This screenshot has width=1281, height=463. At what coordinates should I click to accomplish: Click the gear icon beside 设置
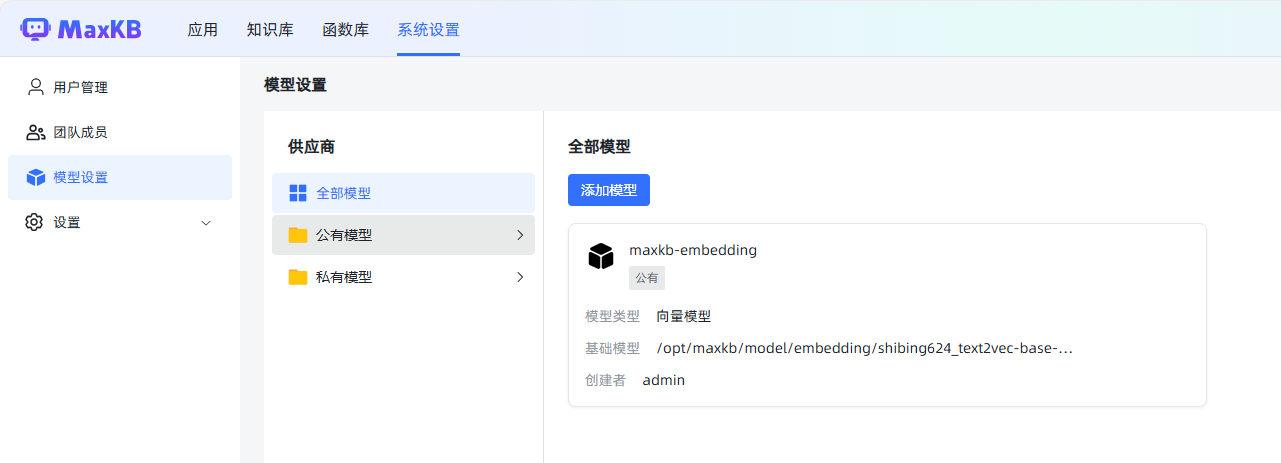click(35, 222)
